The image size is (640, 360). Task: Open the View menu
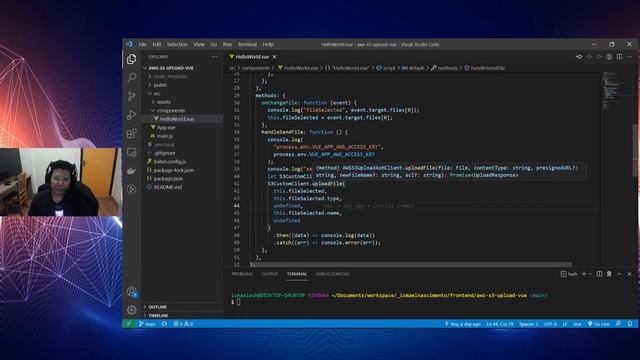(x=199, y=44)
